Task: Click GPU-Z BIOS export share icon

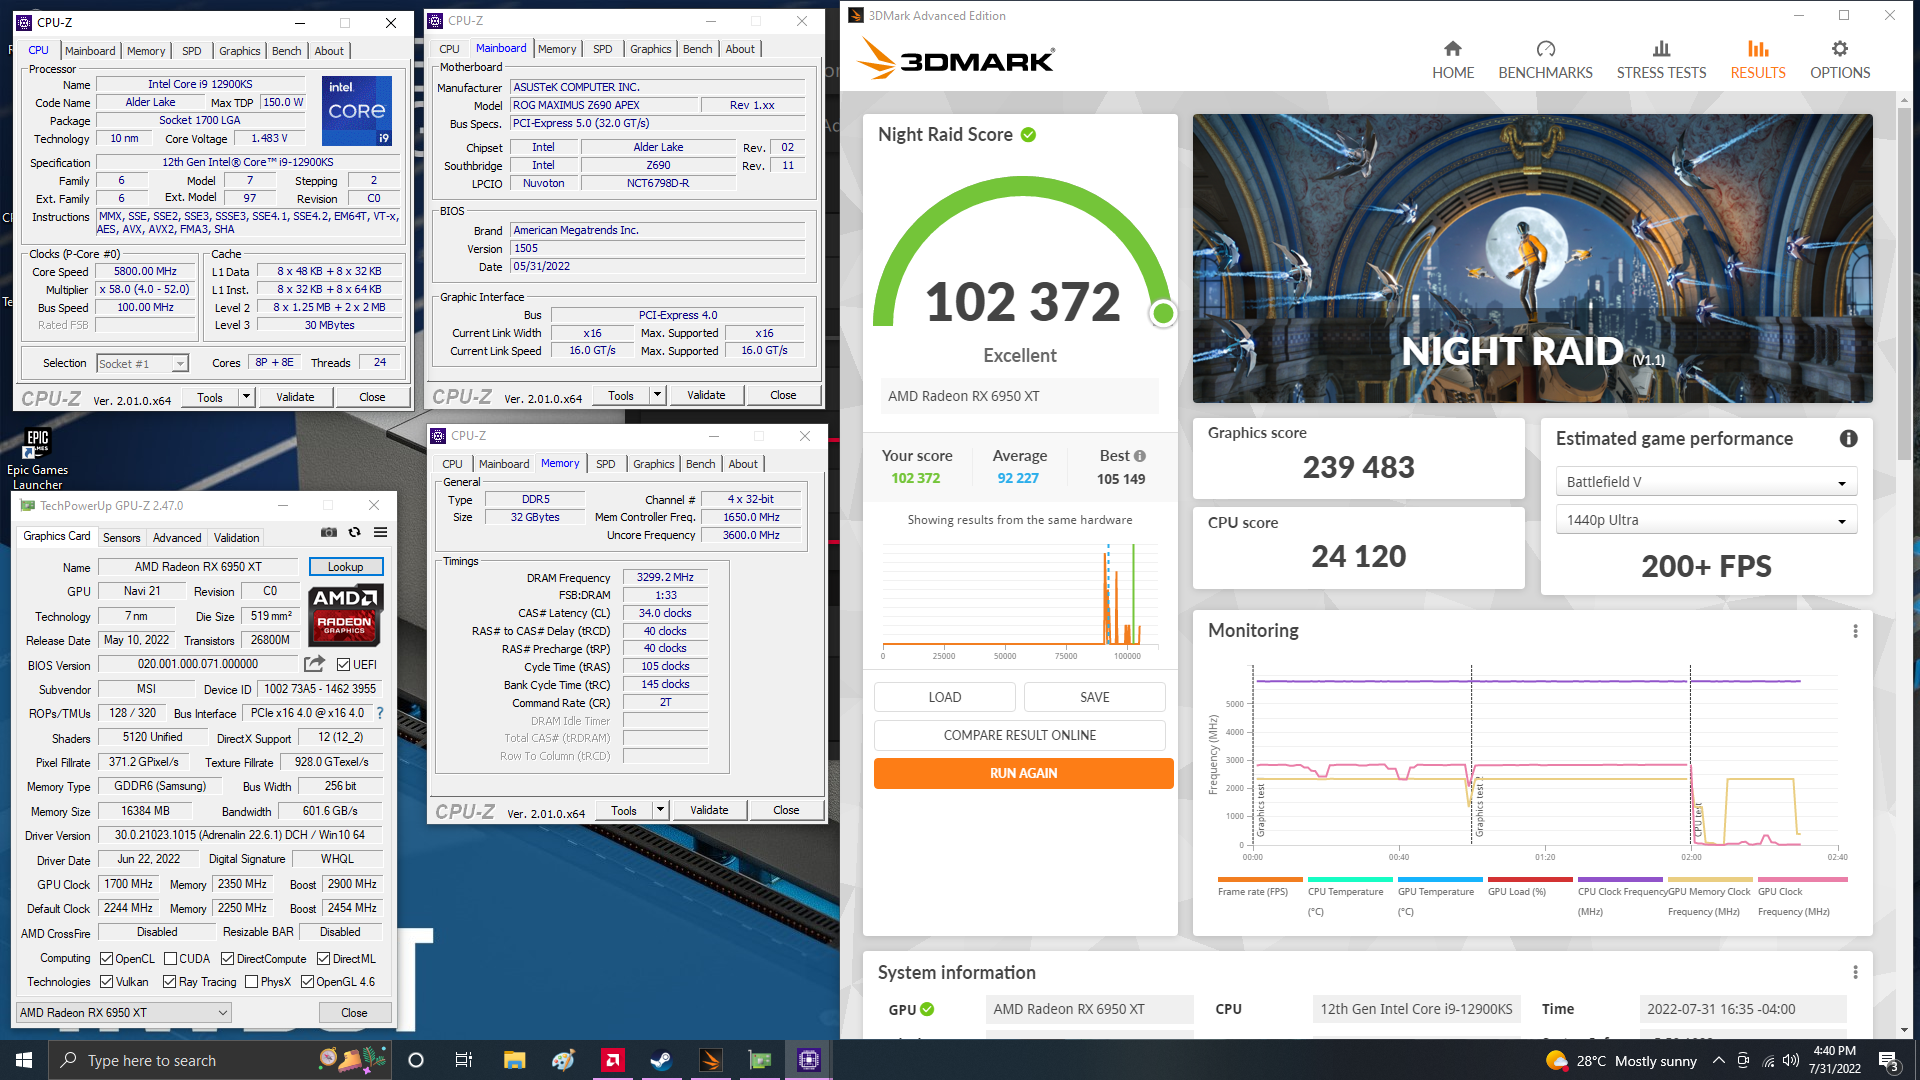Action: 314,664
